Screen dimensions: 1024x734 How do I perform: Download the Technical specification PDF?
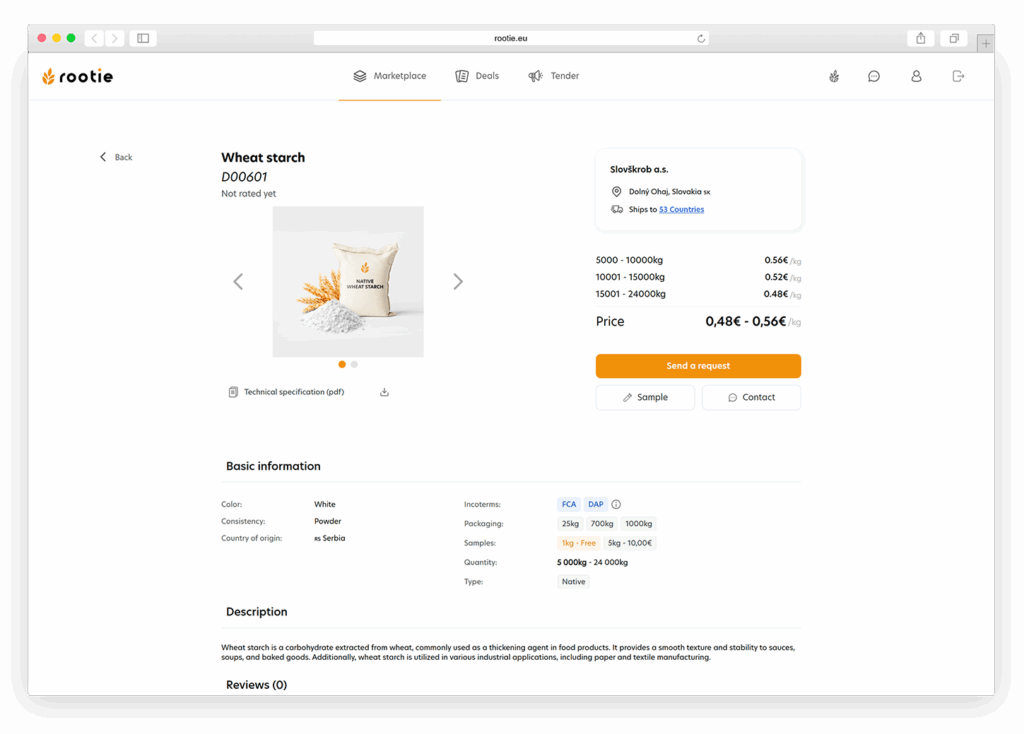[384, 392]
